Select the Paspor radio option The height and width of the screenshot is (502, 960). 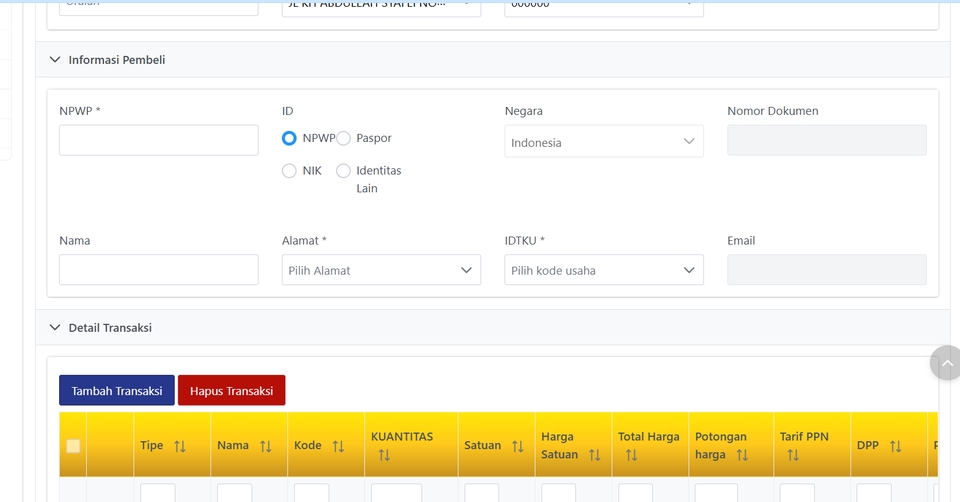point(343,138)
